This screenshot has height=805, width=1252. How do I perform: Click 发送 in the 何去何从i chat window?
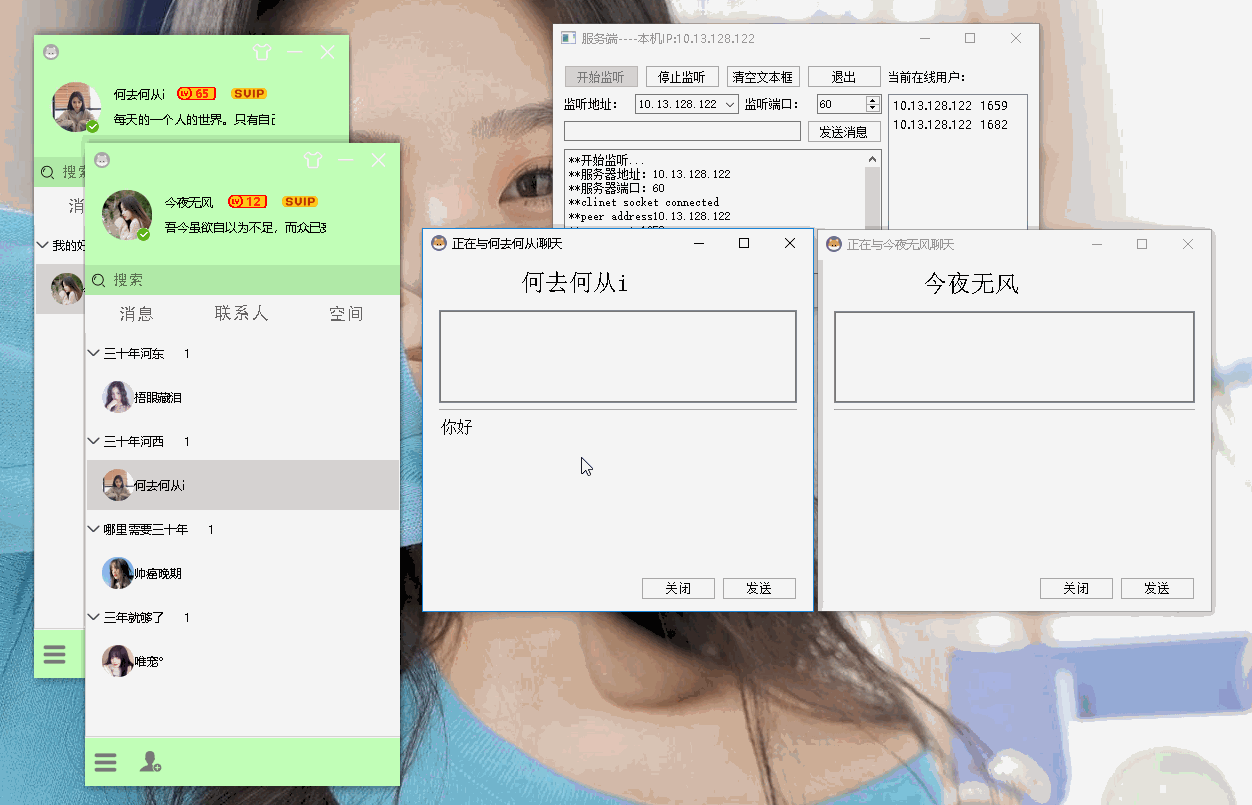(759, 588)
